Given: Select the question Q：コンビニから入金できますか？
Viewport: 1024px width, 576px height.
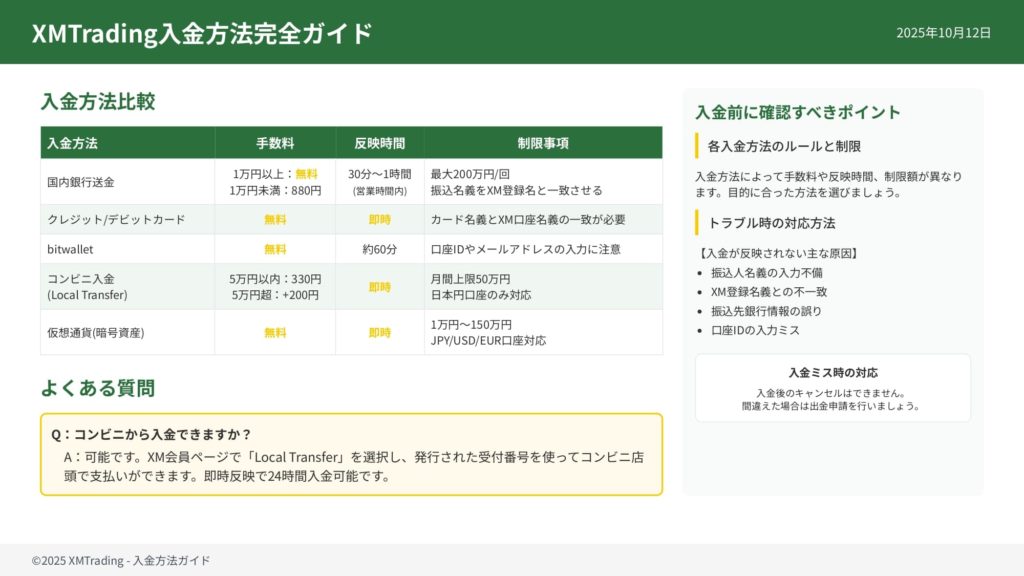Looking at the screenshot, I should (x=151, y=434).
